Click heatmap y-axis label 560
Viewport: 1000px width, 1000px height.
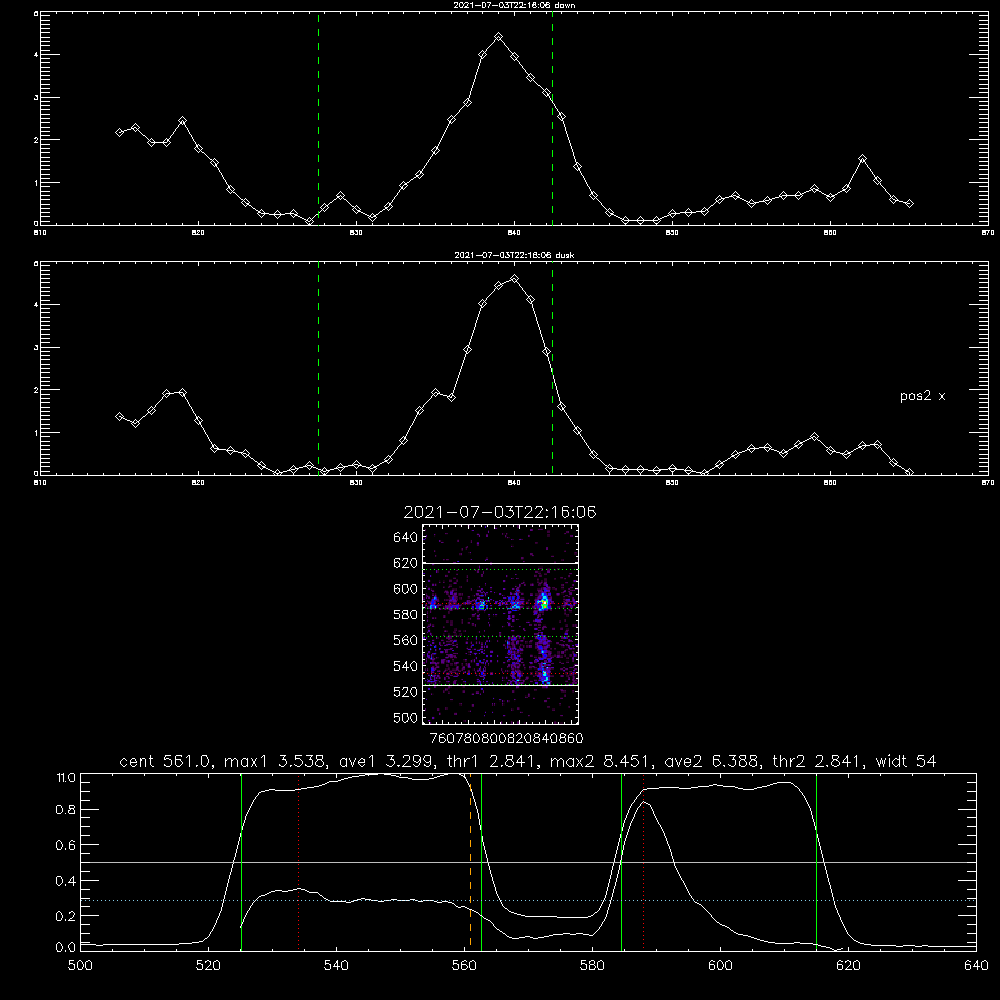point(406,640)
